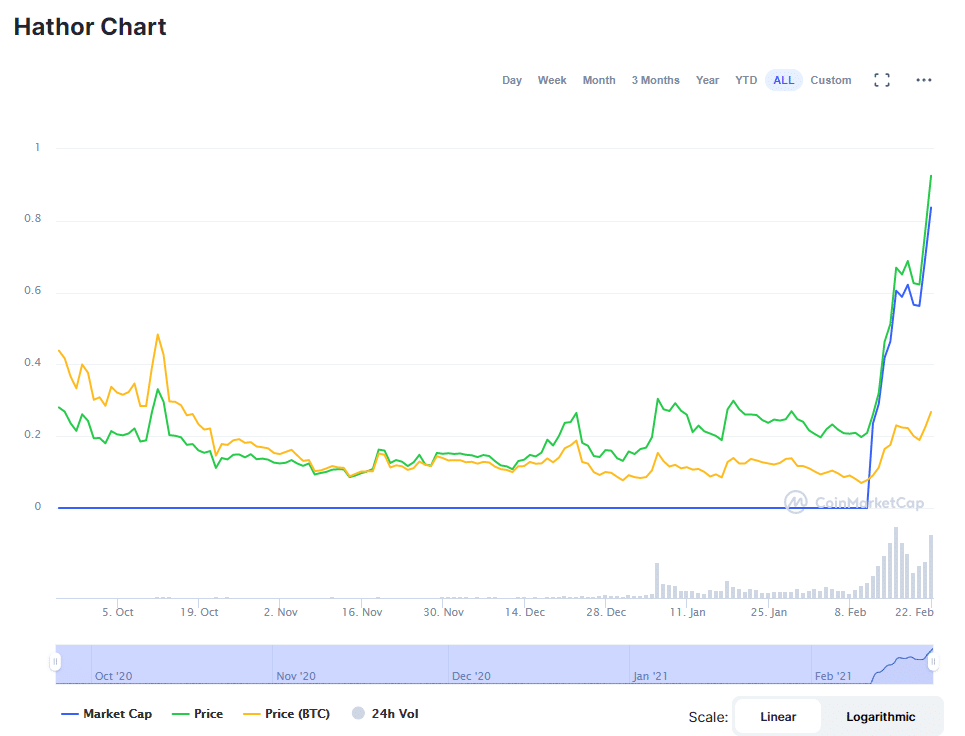Enter fullscreen chart view
This screenshot has width=965, height=736.
[881, 80]
